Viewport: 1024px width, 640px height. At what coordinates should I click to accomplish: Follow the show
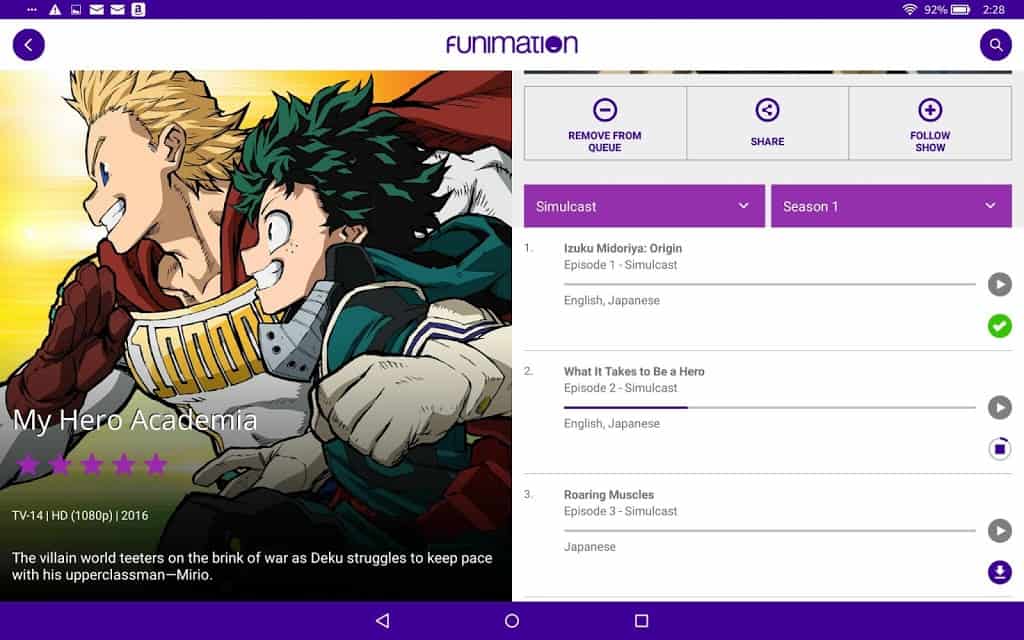point(930,123)
